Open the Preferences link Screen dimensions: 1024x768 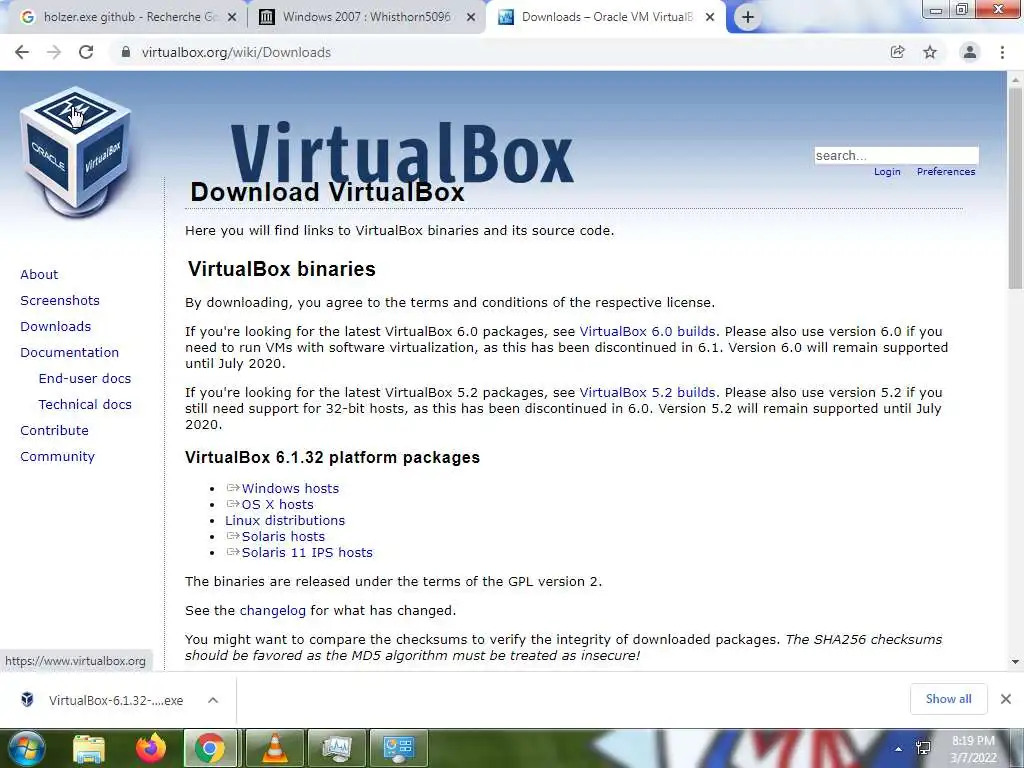(946, 172)
